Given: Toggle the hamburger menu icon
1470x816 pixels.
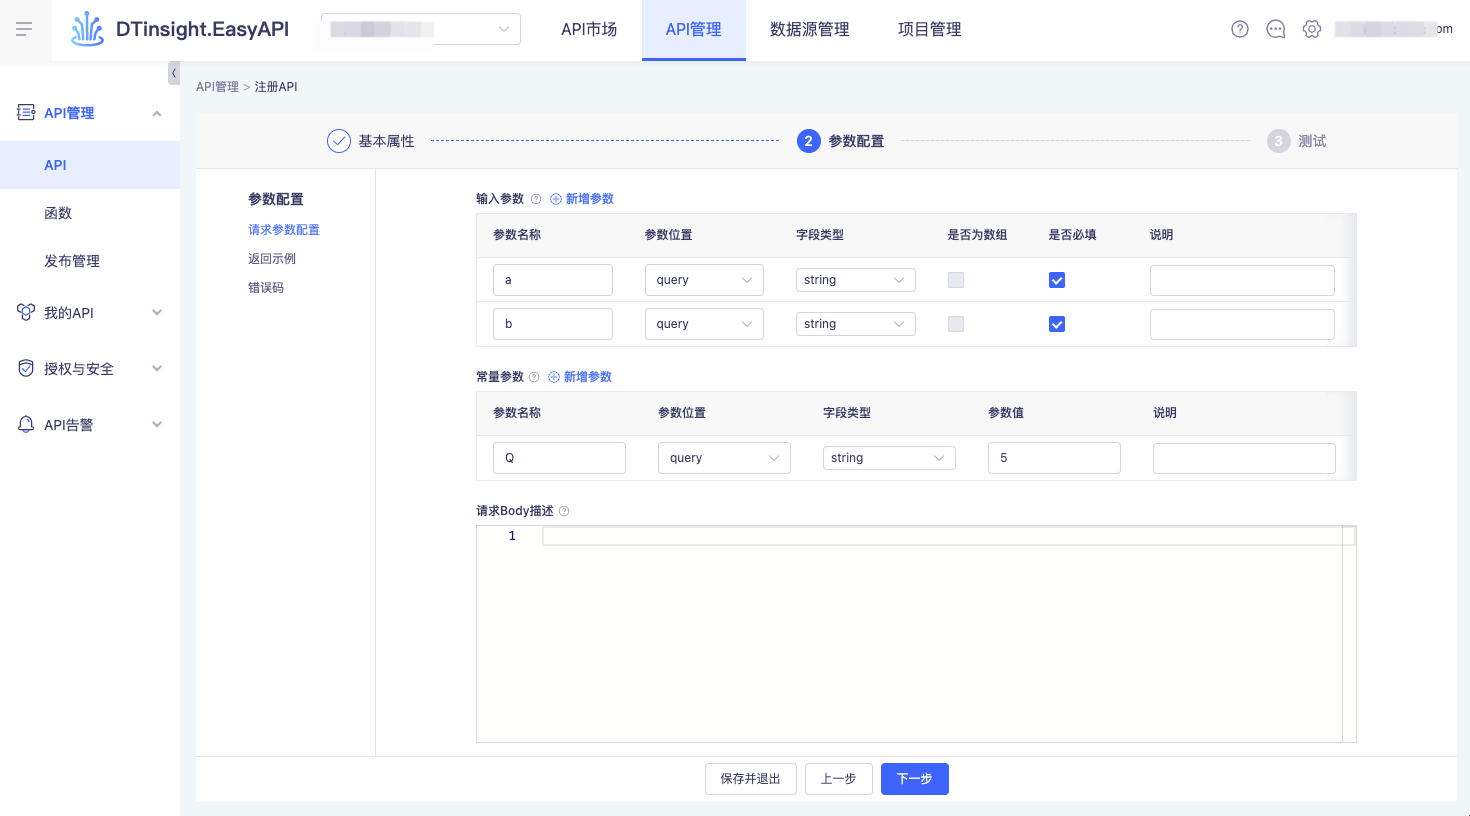Looking at the screenshot, I should [x=24, y=29].
